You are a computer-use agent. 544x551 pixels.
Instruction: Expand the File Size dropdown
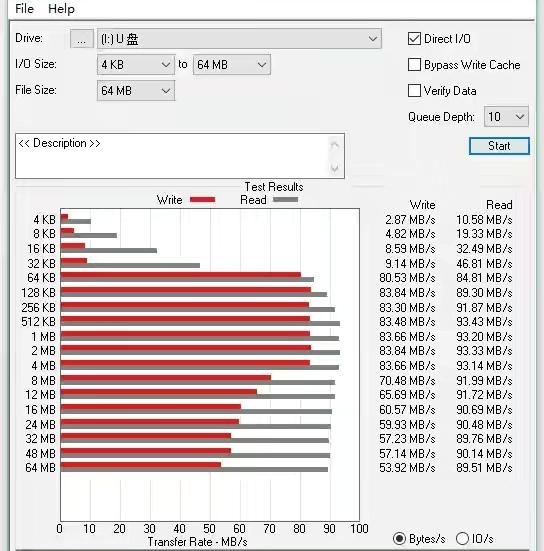136,91
